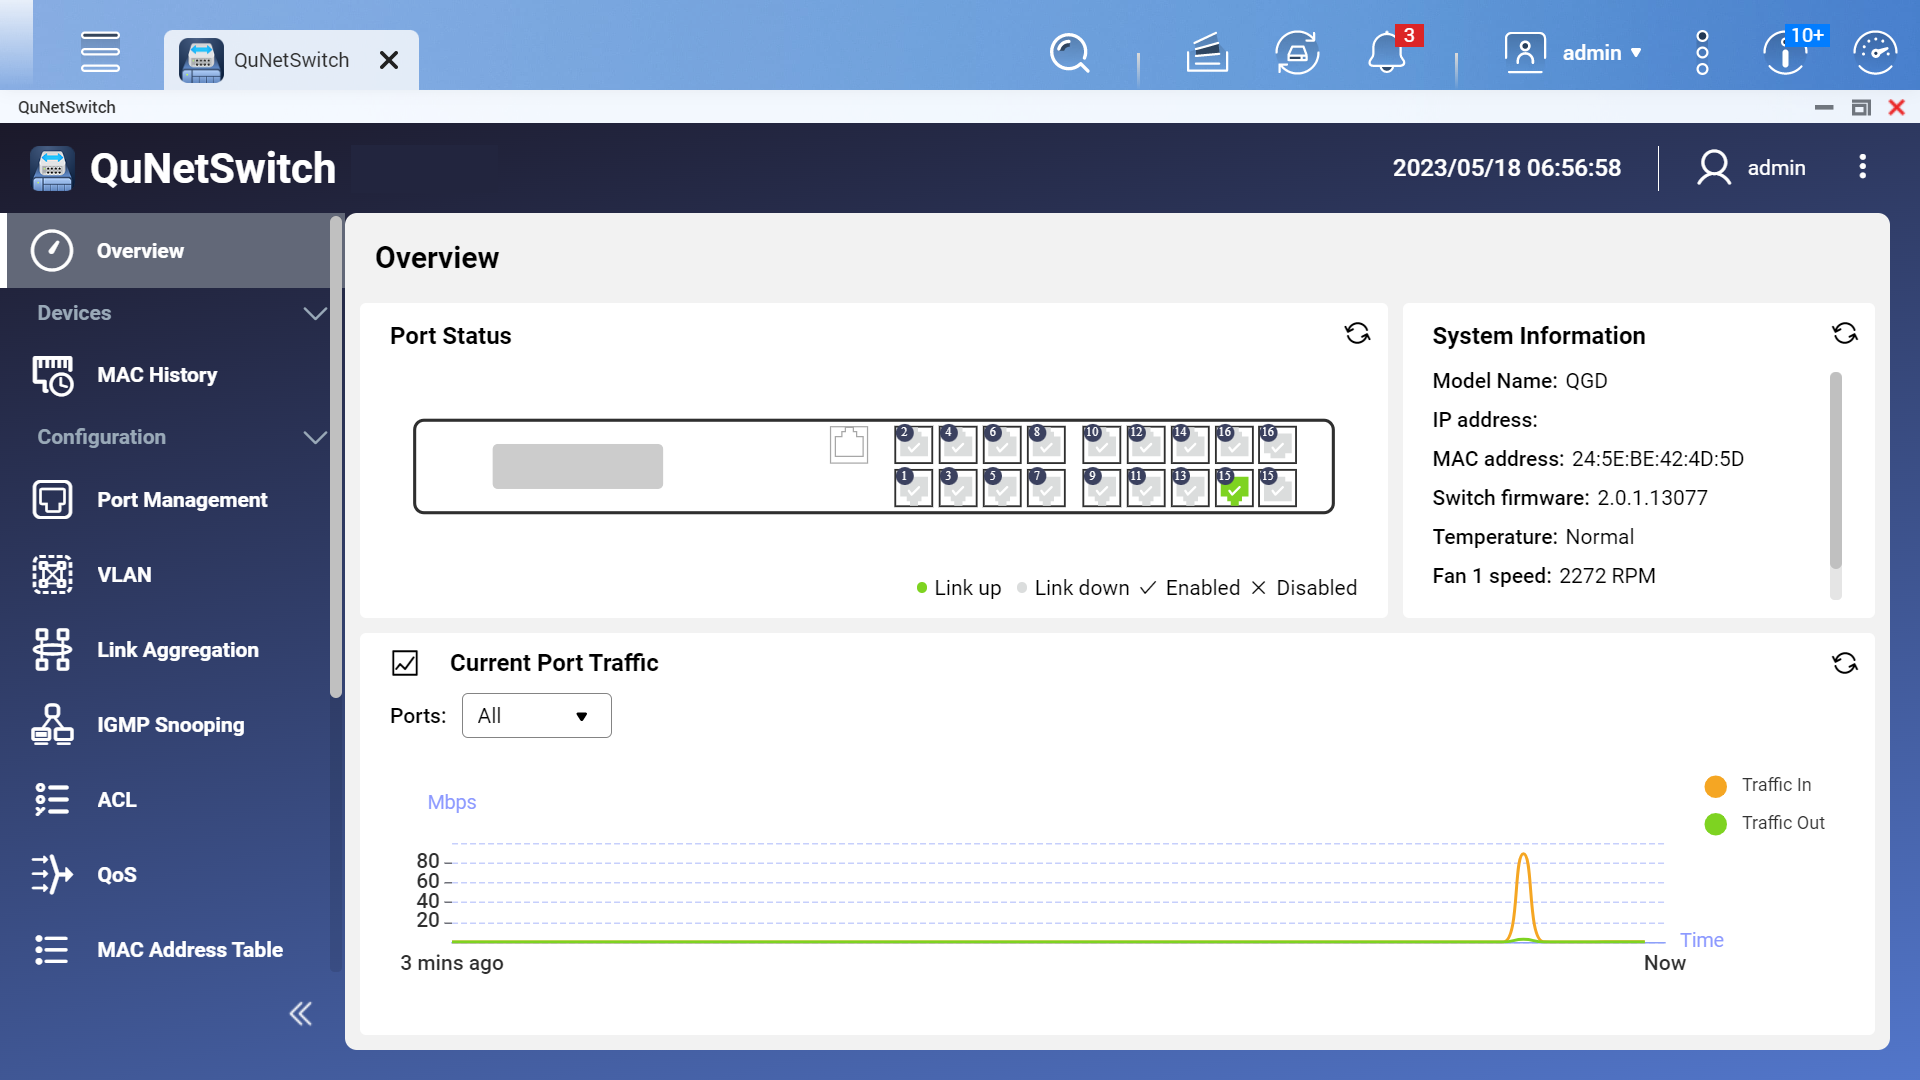This screenshot has width=1920, height=1080.
Task: Open the main hamburger menu
Action: pyautogui.click(x=100, y=52)
